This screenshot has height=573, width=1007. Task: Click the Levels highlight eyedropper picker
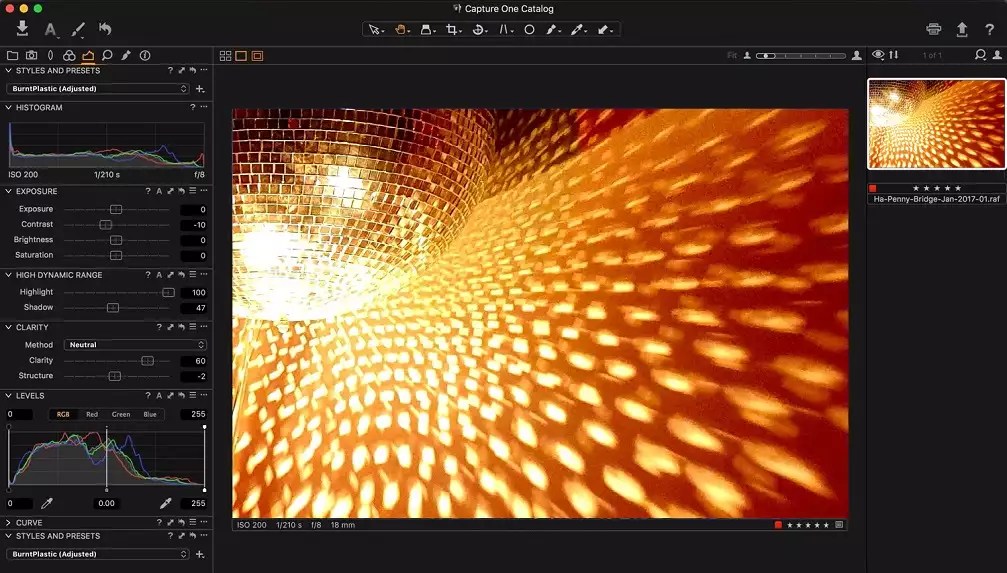(166, 503)
